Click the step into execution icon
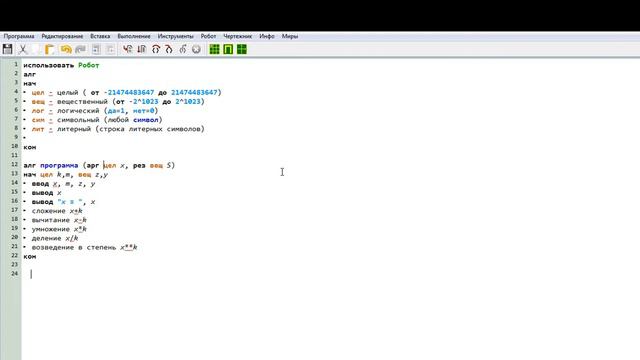The image size is (640, 360). click(x=169, y=49)
